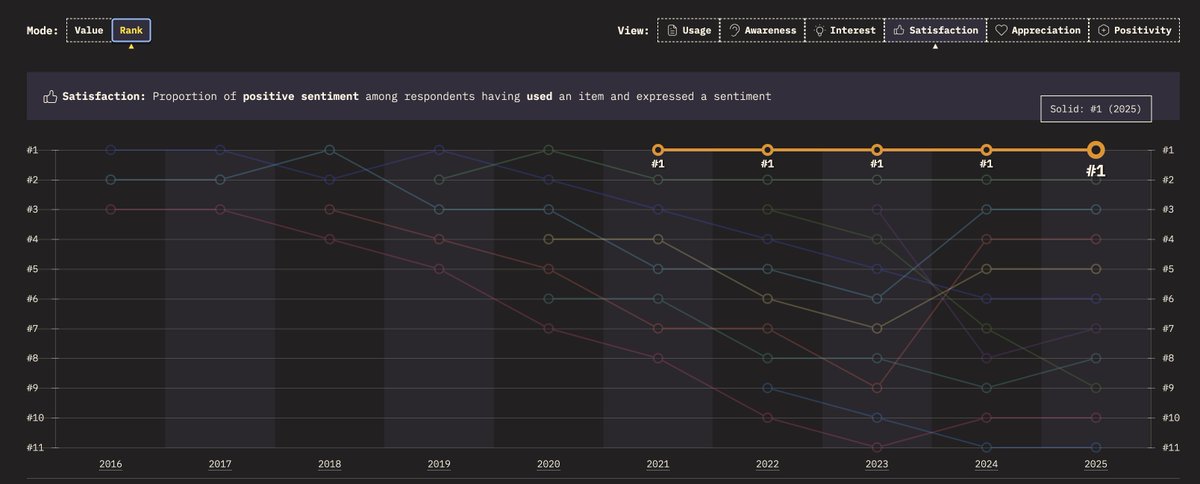Click the 2020 year link
This screenshot has height=484, width=1200.
(548, 464)
